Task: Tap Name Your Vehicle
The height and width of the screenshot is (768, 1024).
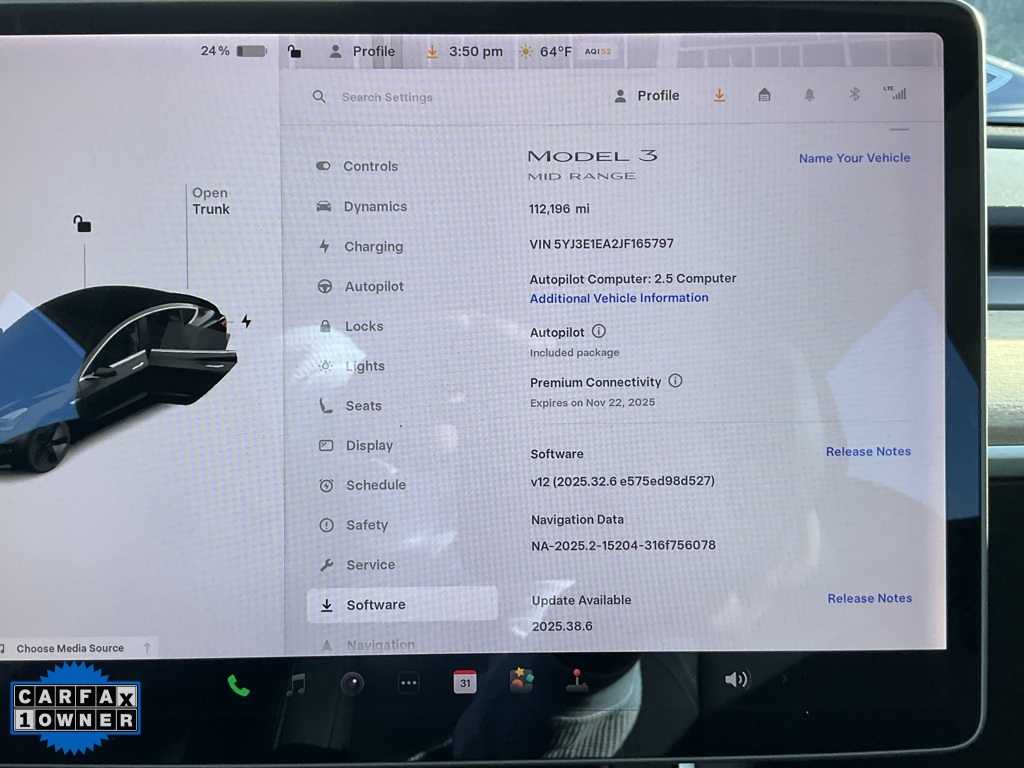Action: 854,158
